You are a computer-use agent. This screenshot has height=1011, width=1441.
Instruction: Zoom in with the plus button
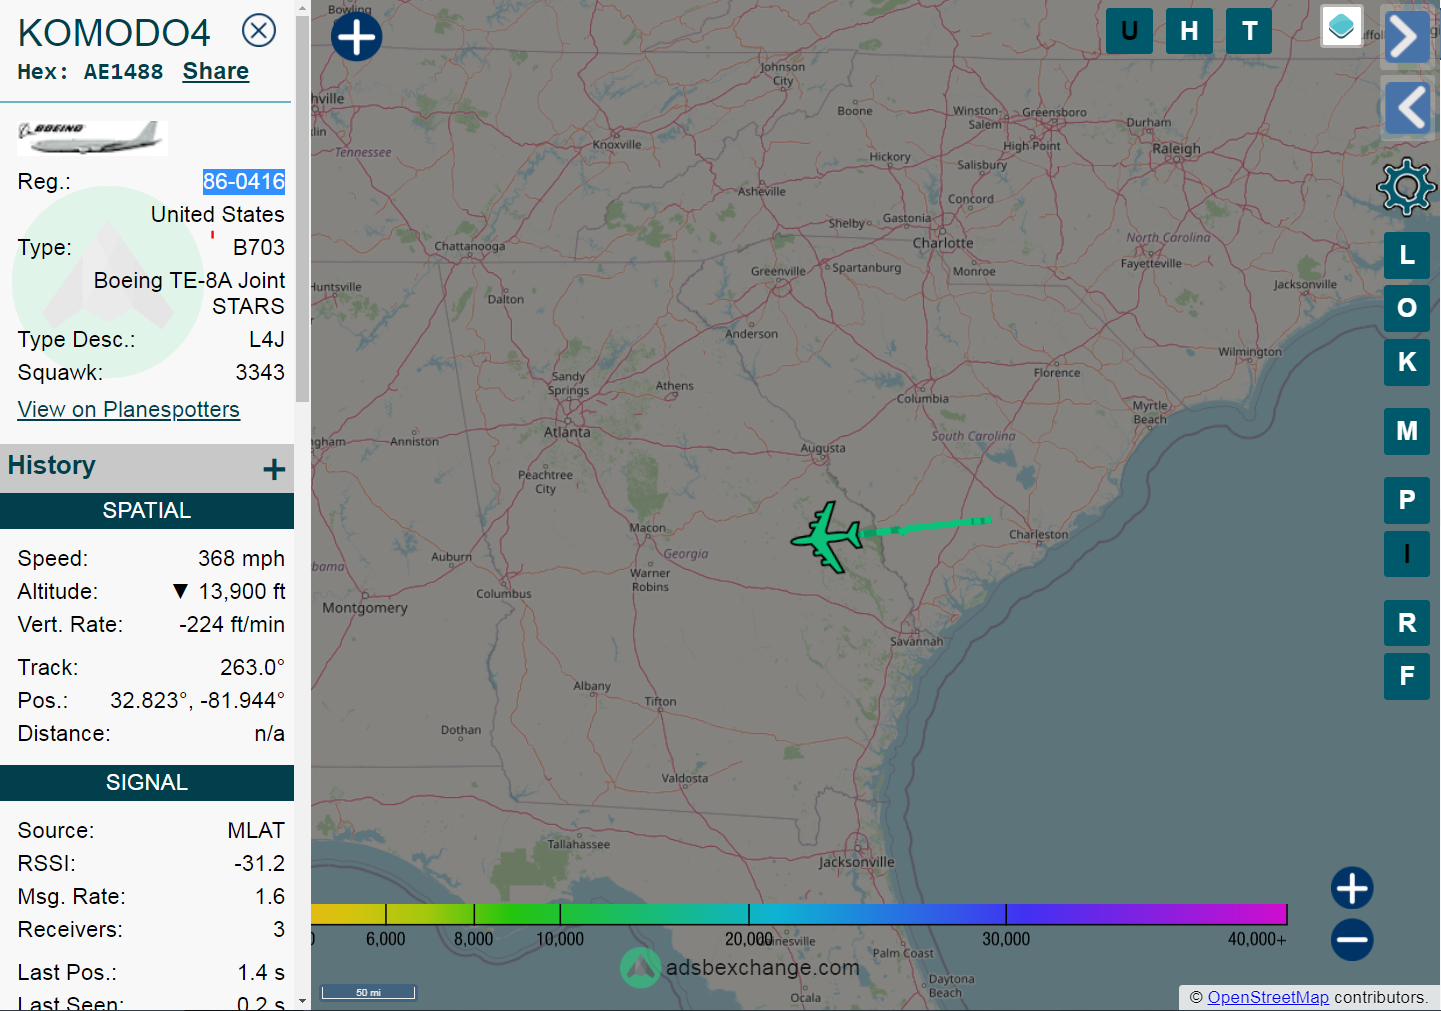tap(1352, 888)
